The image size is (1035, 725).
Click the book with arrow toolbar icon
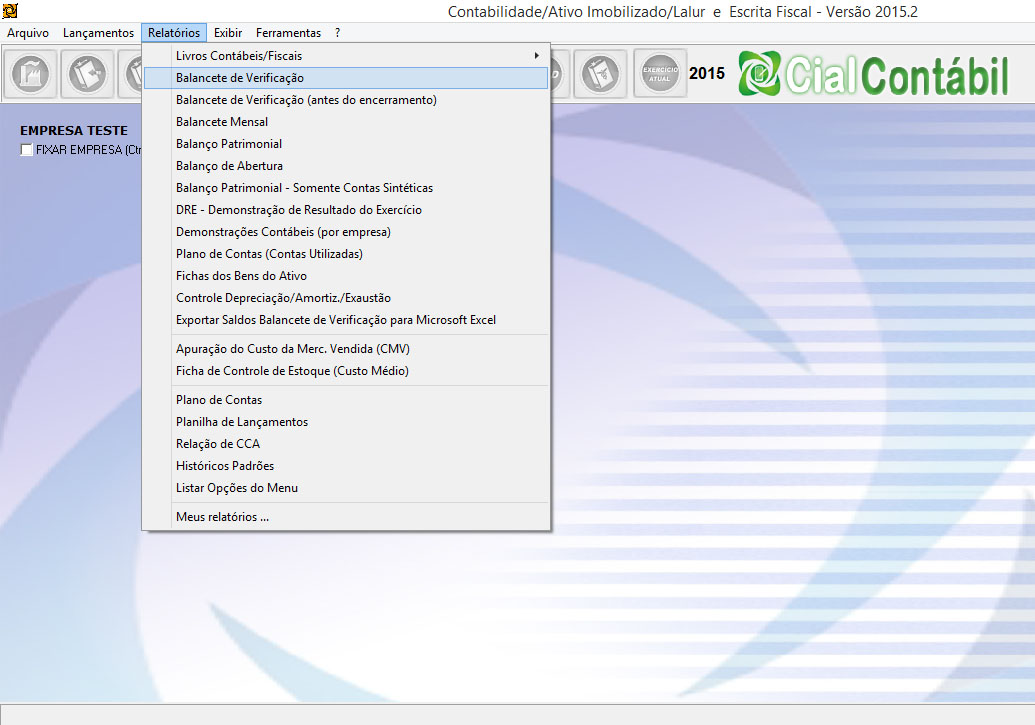tap(88, 74)
